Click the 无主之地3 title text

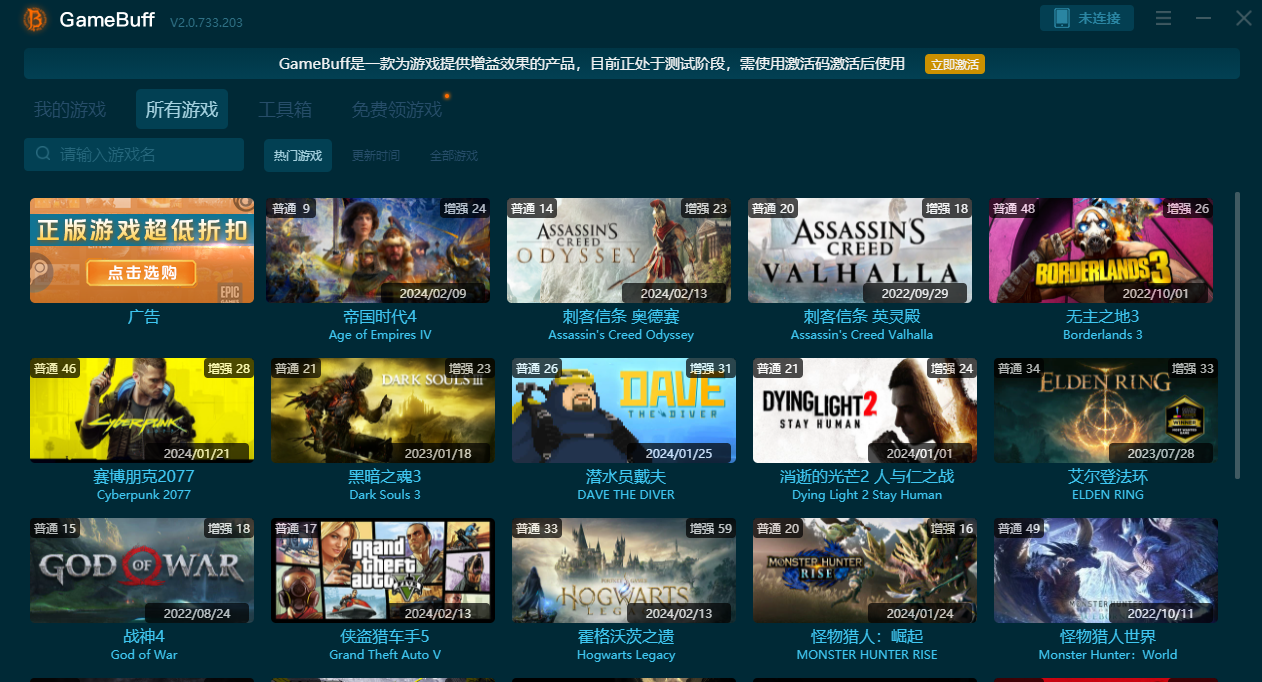tap(1102, 317)
